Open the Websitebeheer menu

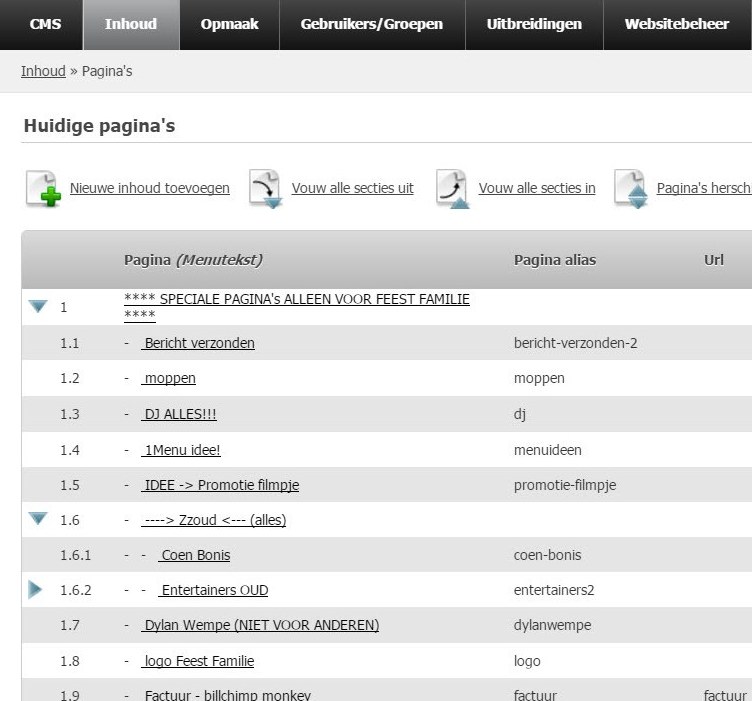676,24
